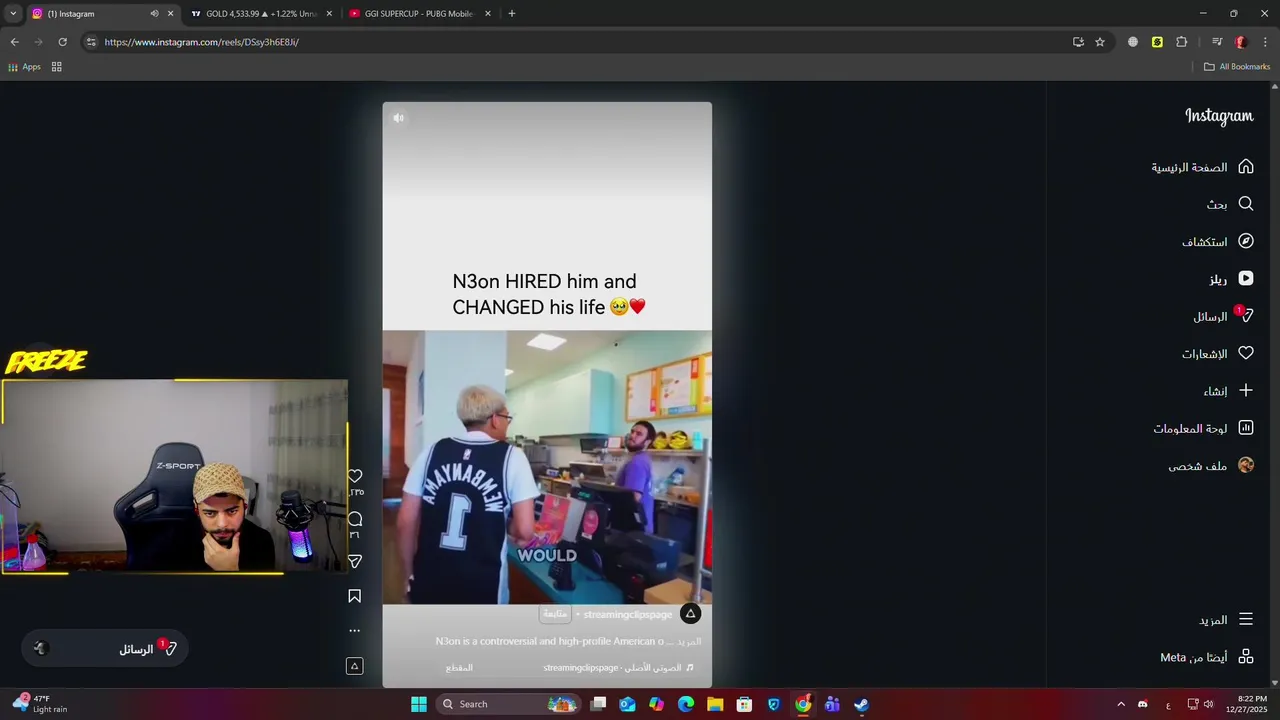
Task: Install app icon in address bar
Action: coord(1078,42)
